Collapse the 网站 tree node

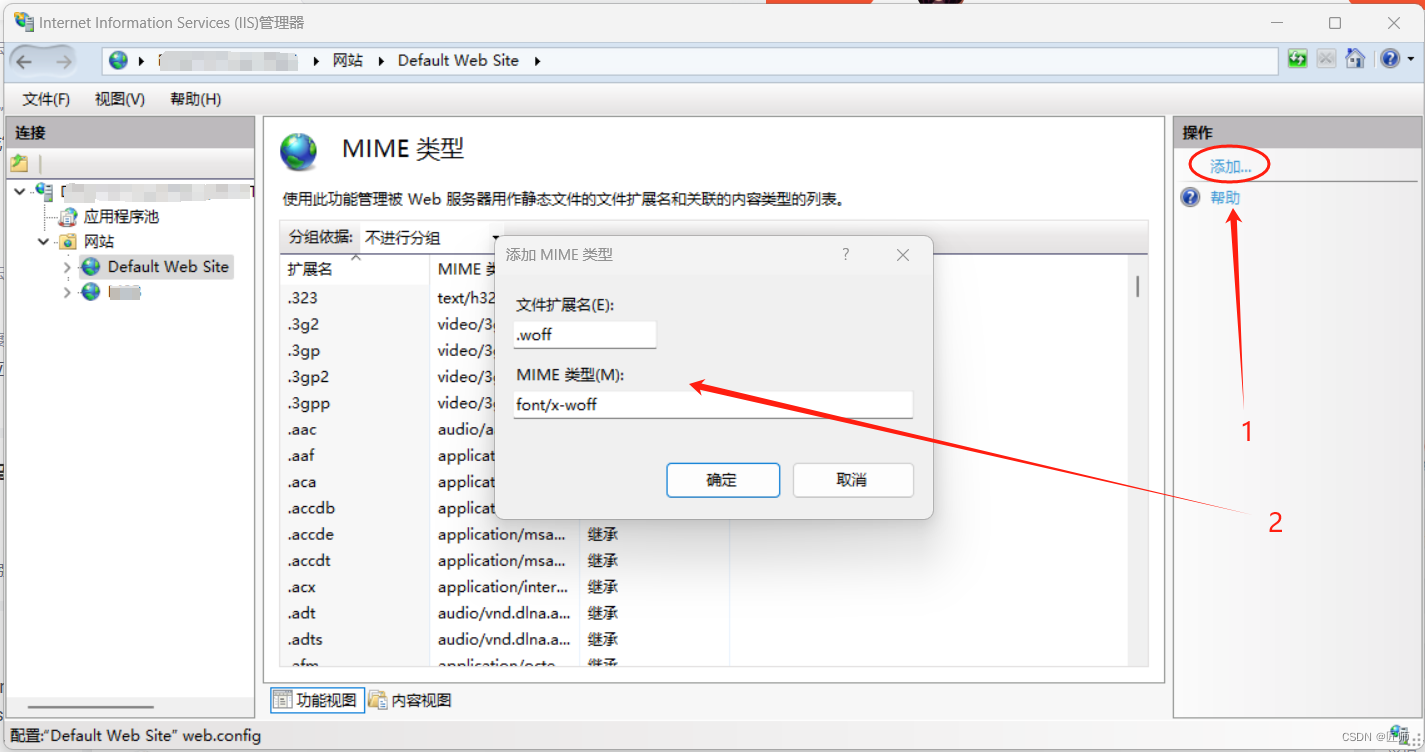[x=44, y=241]
